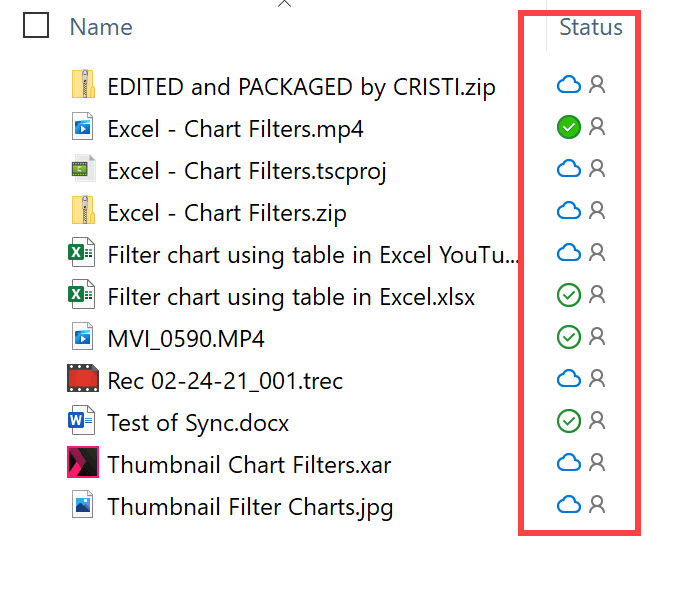The image size is (673, 595).
Task: Click shared person icon for Test of Sync.docx
Action: [597, 420]
